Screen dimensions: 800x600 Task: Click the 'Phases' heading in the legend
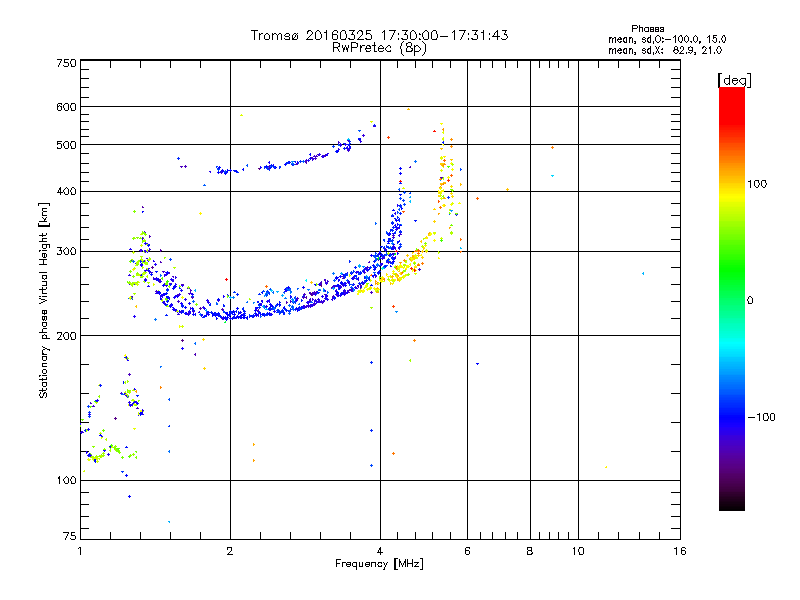tap(647, 29)
